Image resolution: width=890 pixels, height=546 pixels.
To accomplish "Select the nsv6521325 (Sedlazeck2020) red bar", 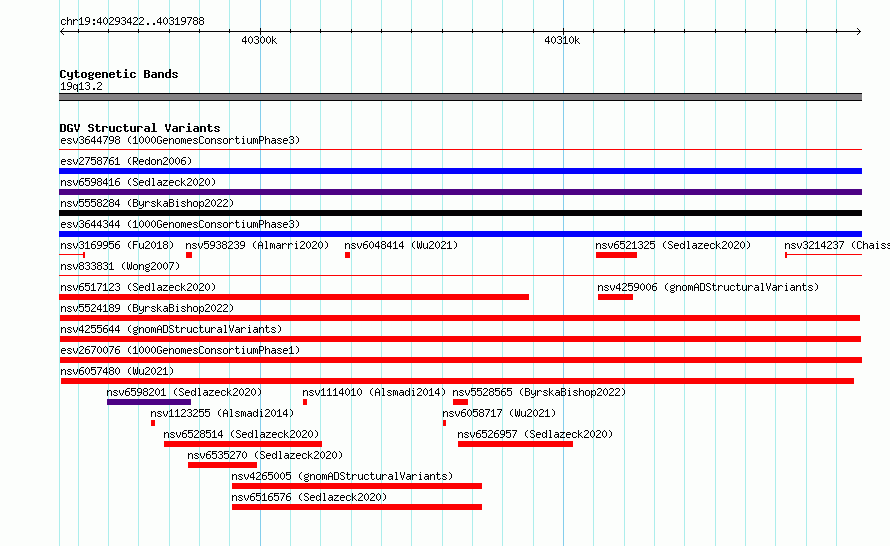I will [x=616, y=255].
